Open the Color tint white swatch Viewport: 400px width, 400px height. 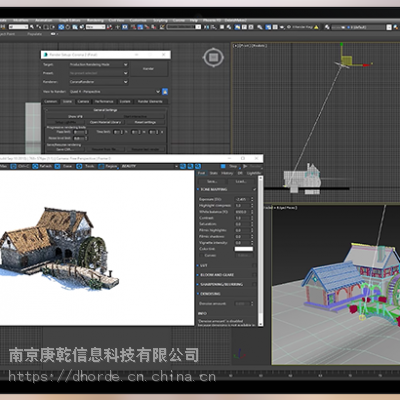point(244,249)
